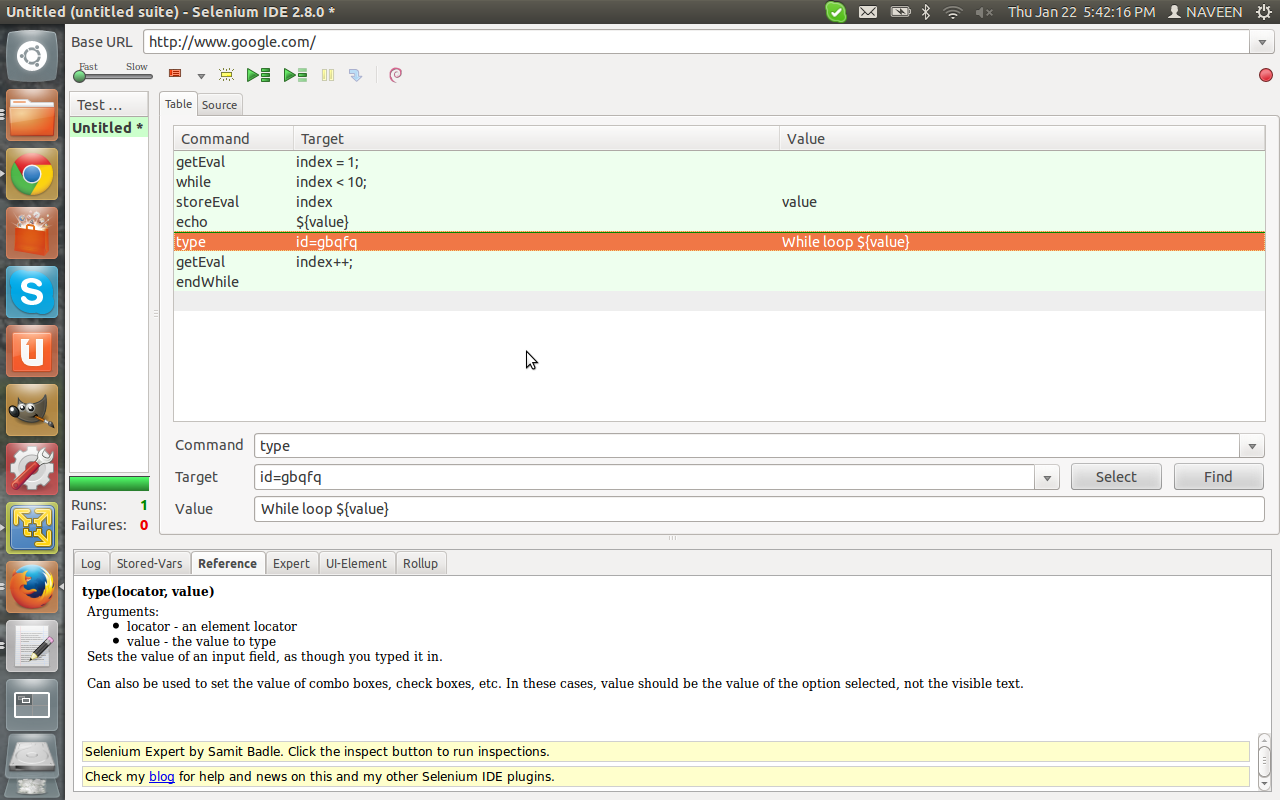This screenshot has height=800, width=1280.
Task: Open the Stored-Vars tab
Action: click(150, 563)
